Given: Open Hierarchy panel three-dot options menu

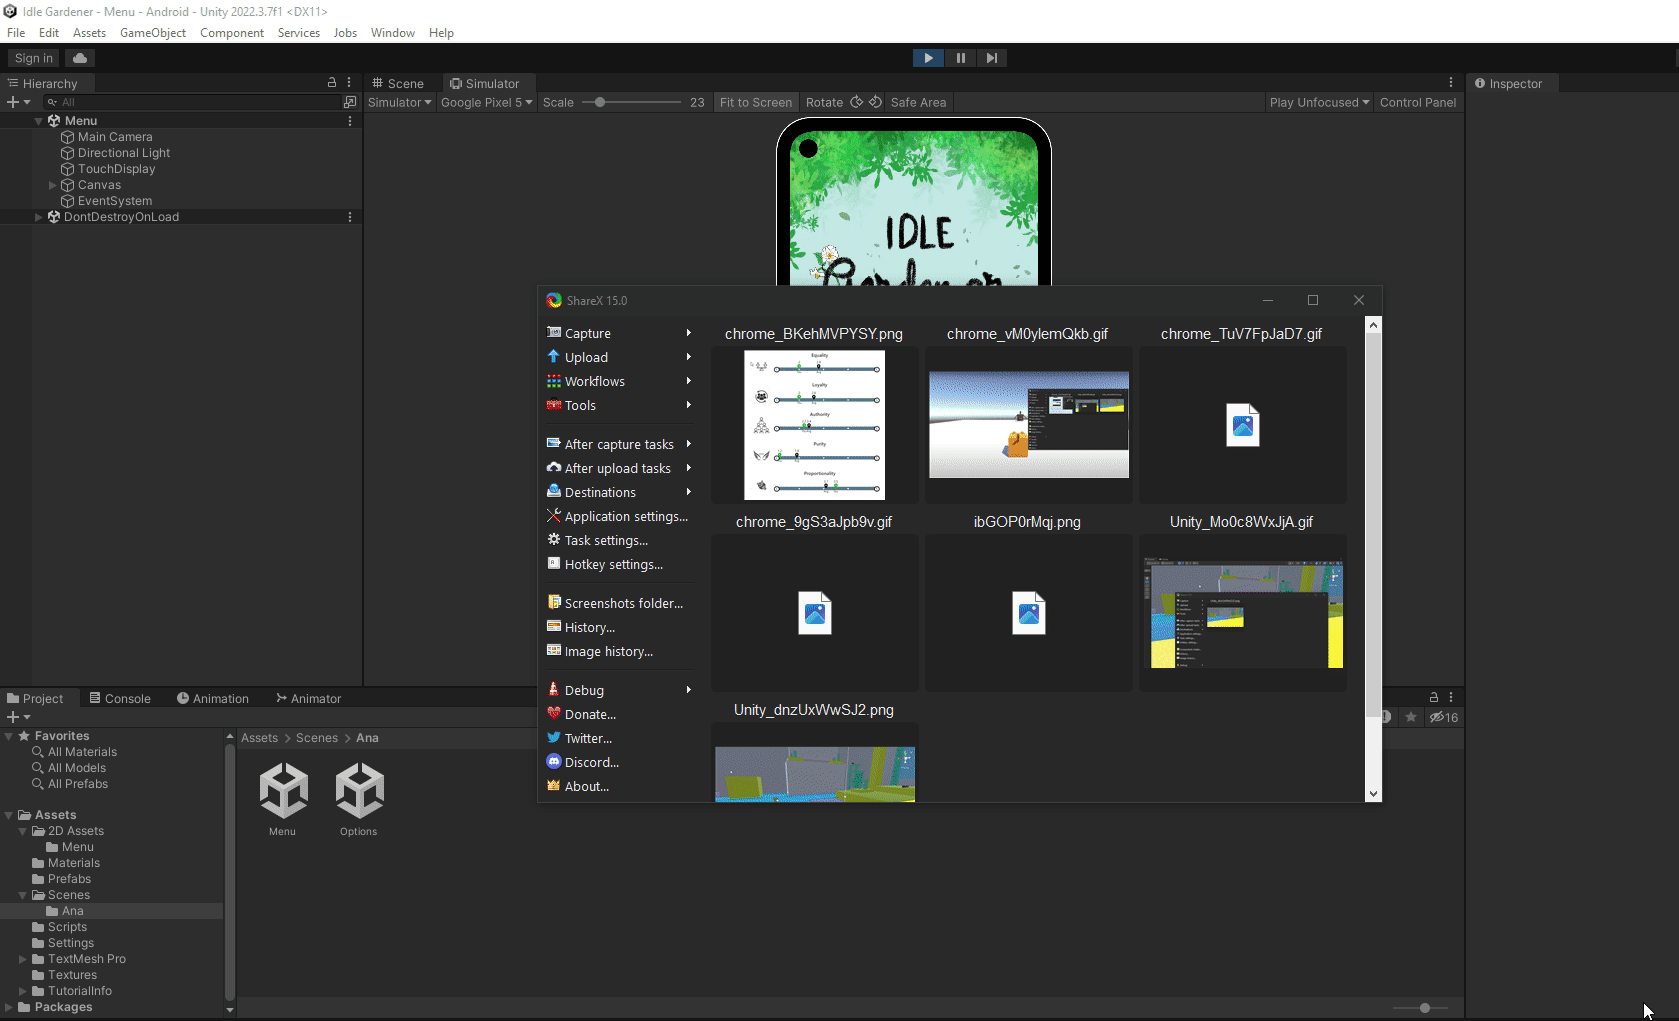Looking at the screenshot, I should coord(349,82).
